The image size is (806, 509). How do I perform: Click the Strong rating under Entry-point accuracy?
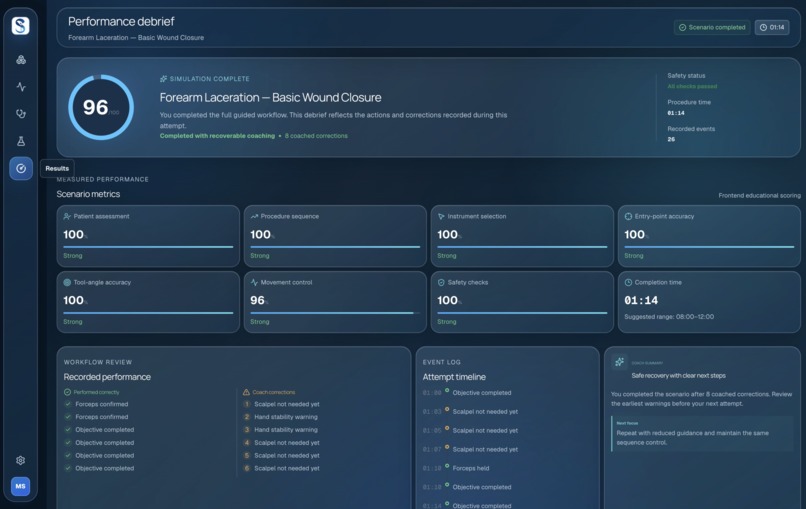pos(633,256)
